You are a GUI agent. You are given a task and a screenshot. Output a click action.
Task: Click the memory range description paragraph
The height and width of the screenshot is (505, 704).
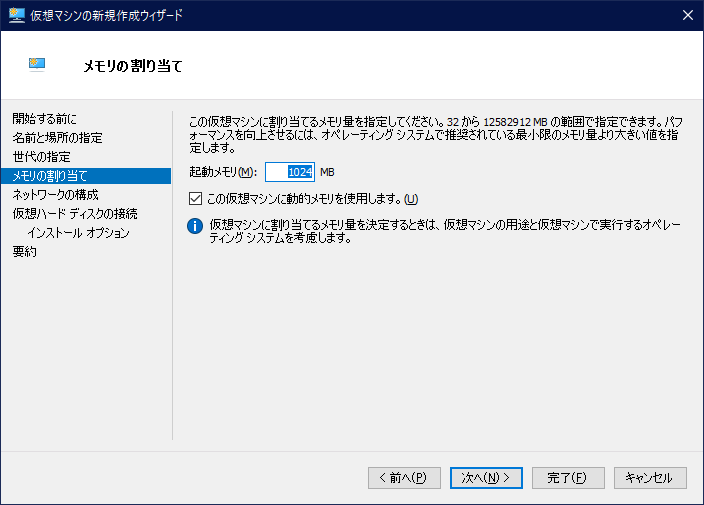pos(436,135)
